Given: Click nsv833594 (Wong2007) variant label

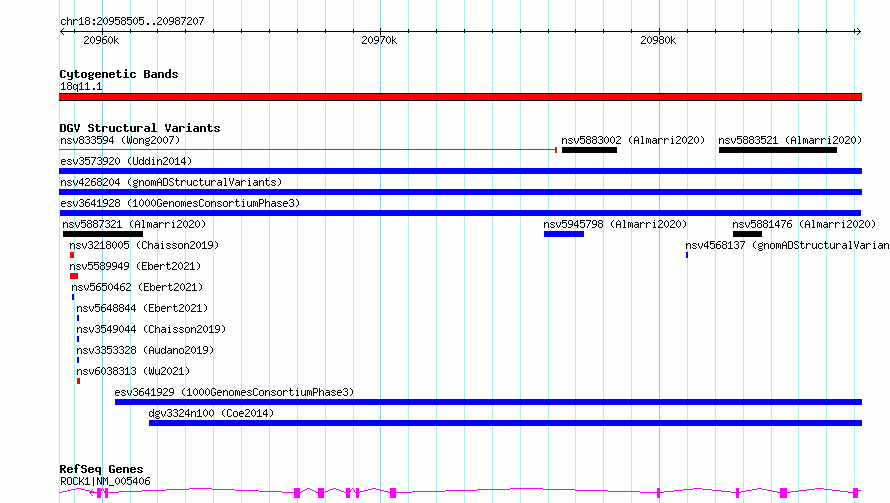Looking at the screenshot, I should click(120, 140).
